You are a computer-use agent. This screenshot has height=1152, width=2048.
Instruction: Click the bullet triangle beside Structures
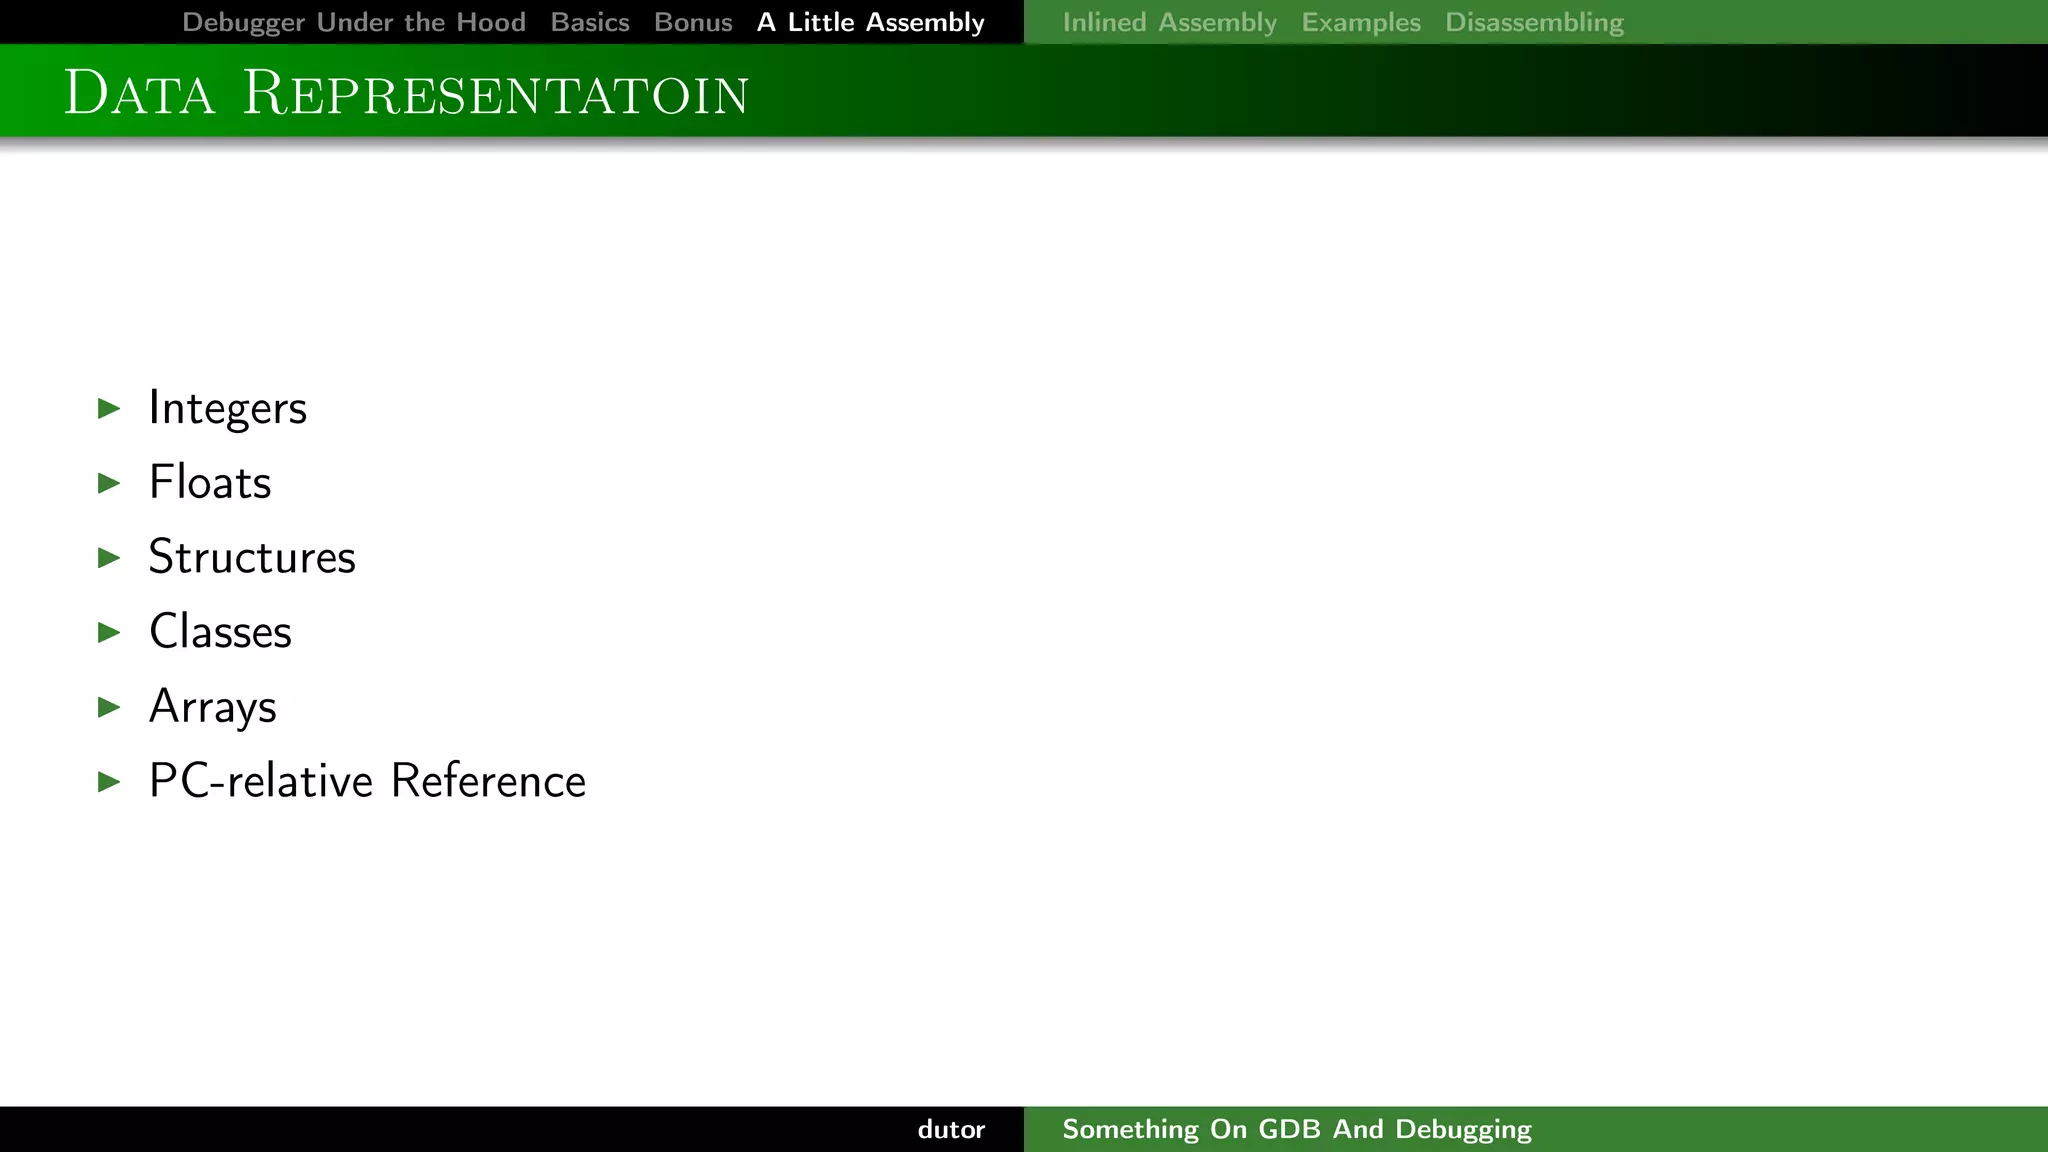109,557
